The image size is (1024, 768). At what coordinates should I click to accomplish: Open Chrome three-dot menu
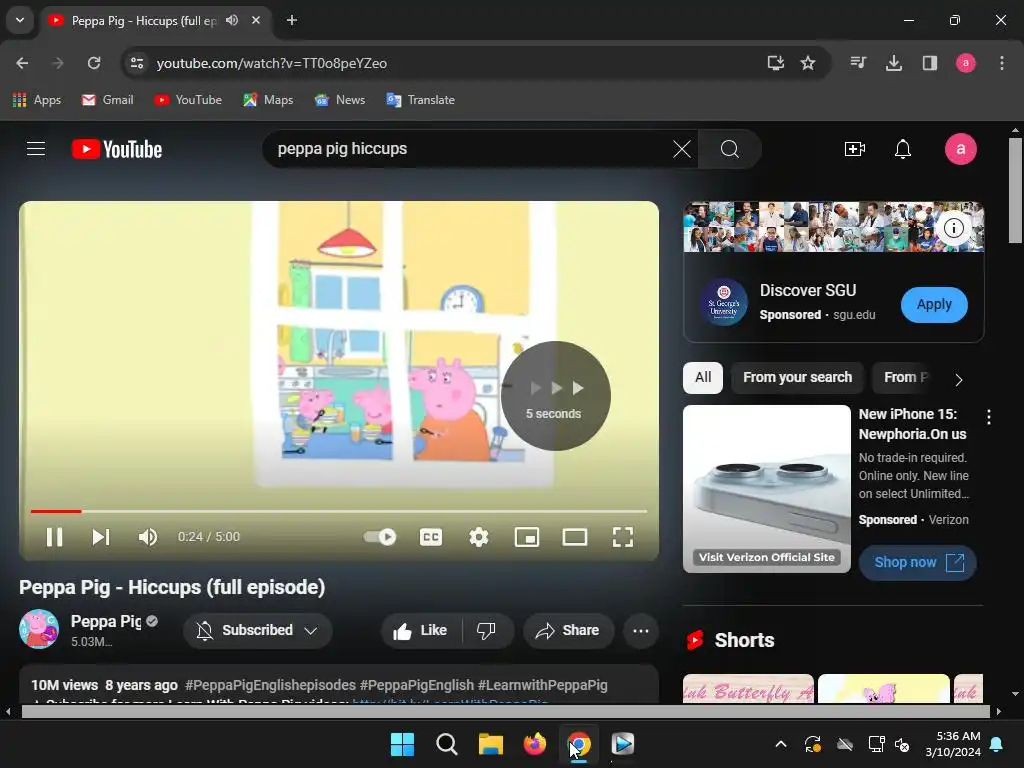click(x=1002, y=63)
